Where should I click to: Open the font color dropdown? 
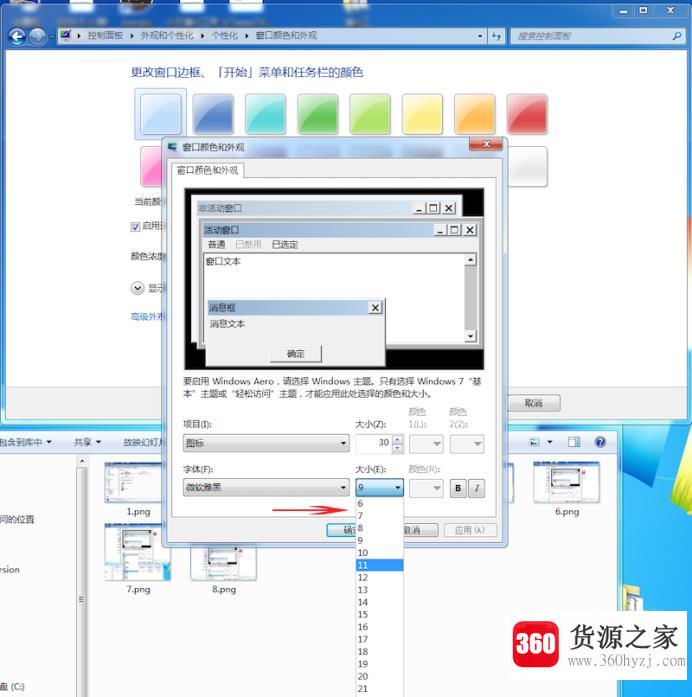click(426, 488)
